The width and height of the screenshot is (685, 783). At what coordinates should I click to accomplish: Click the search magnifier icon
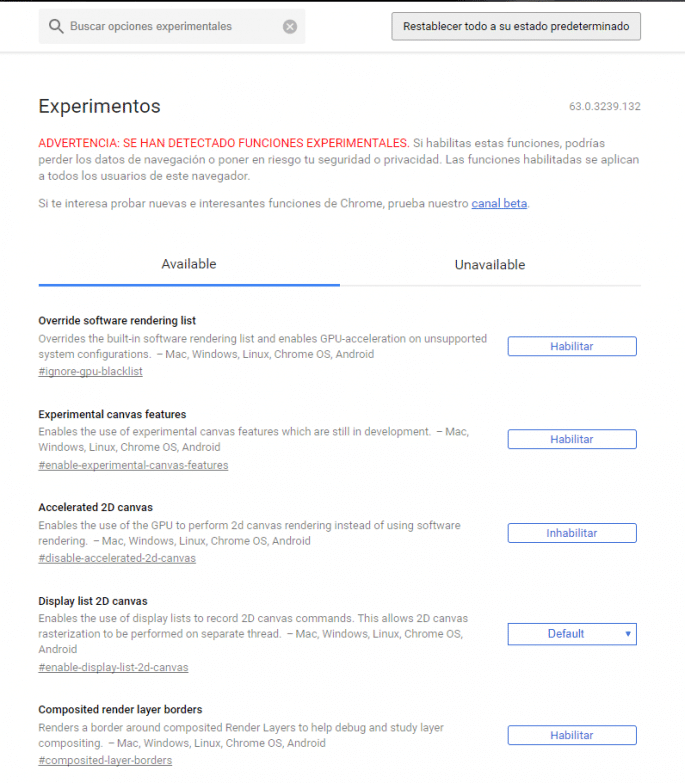point(56,27)
